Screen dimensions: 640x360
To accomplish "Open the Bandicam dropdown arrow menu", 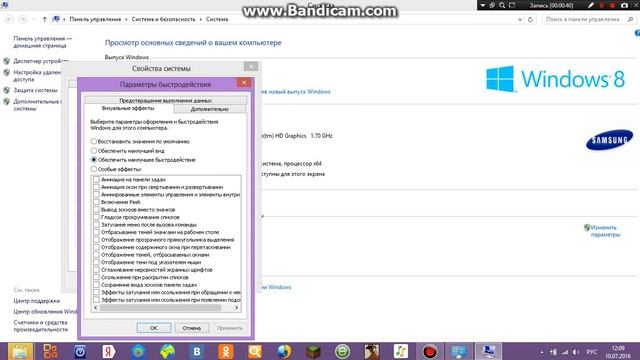I will click(483, 5).
